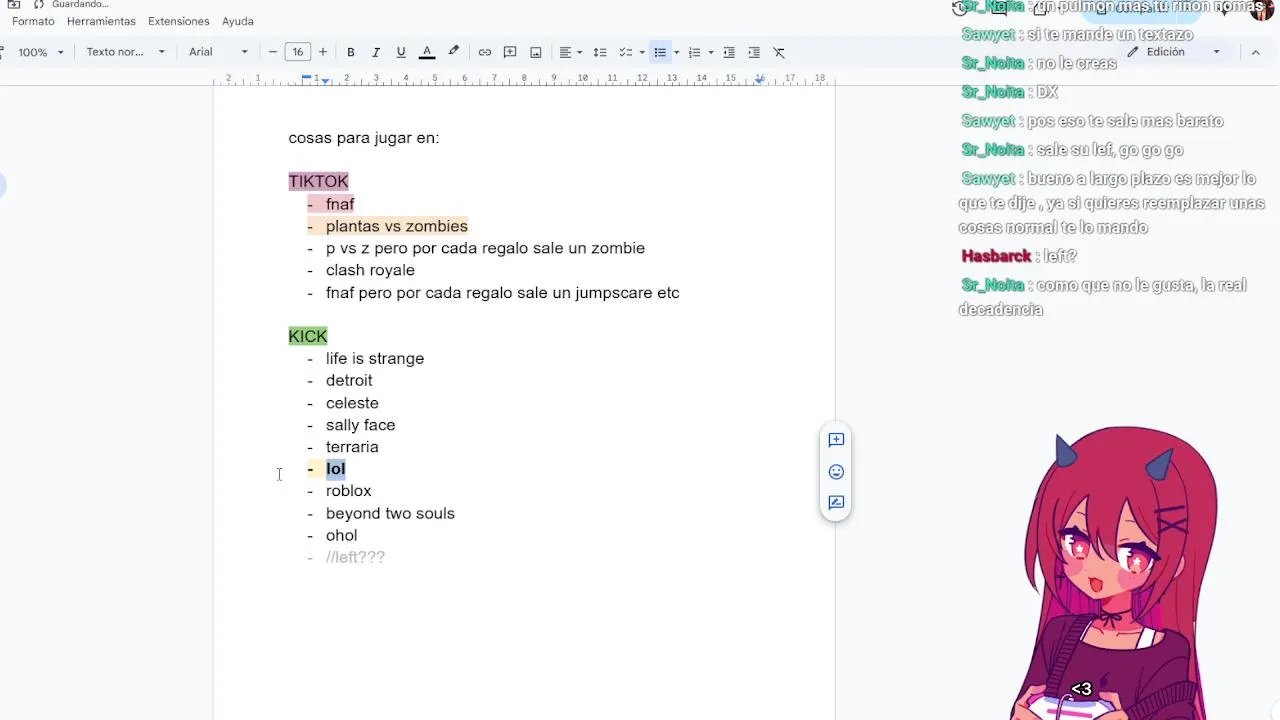Toggle underline formatting
Screen dimensions: 1280x720
tap(401, 52)
